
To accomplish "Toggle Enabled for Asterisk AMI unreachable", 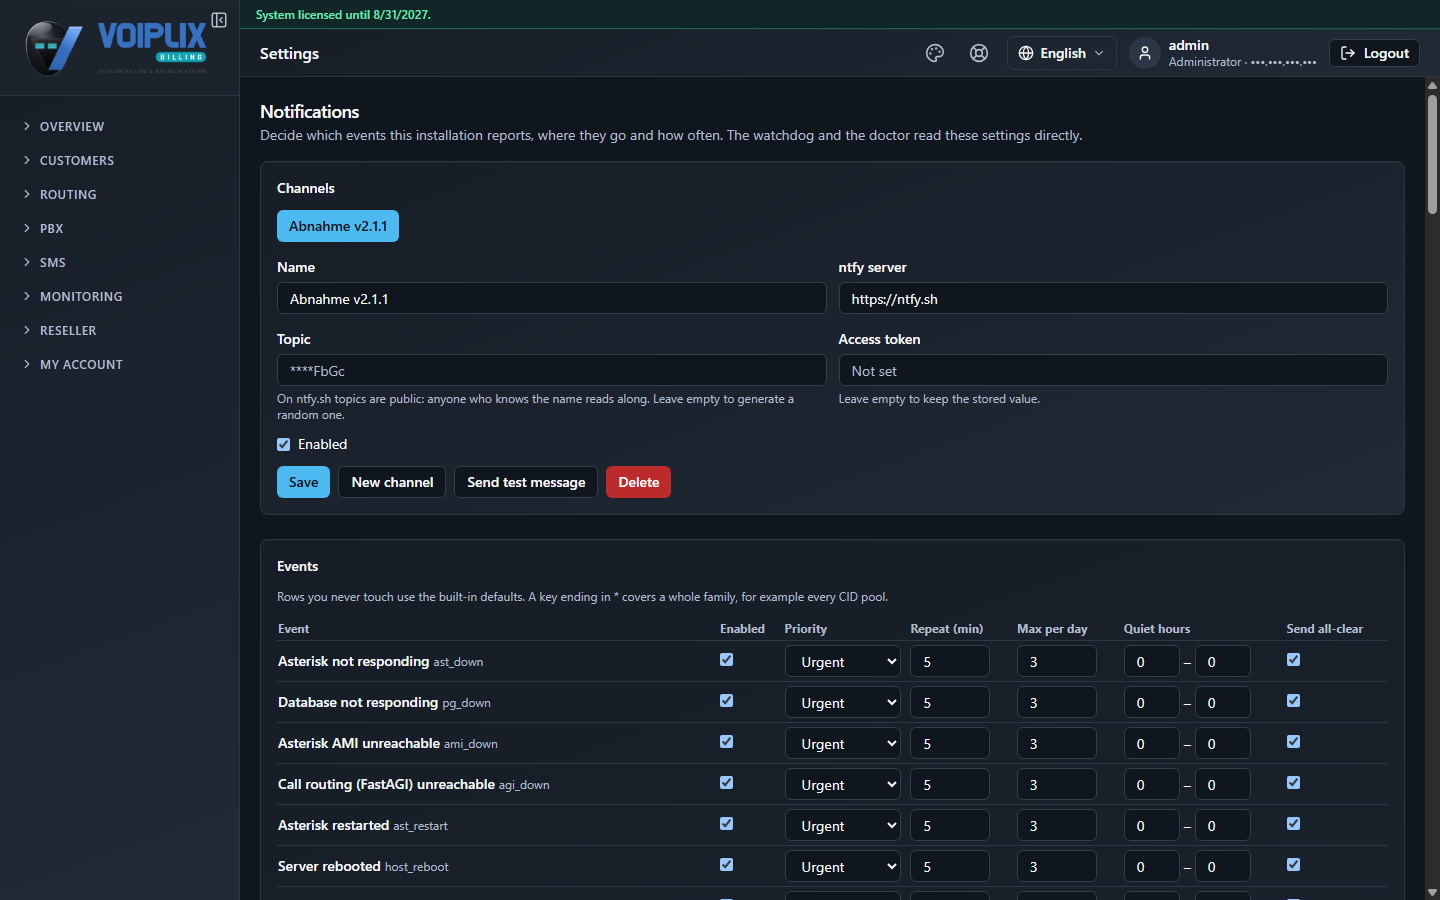I will (x=727, y=742).
